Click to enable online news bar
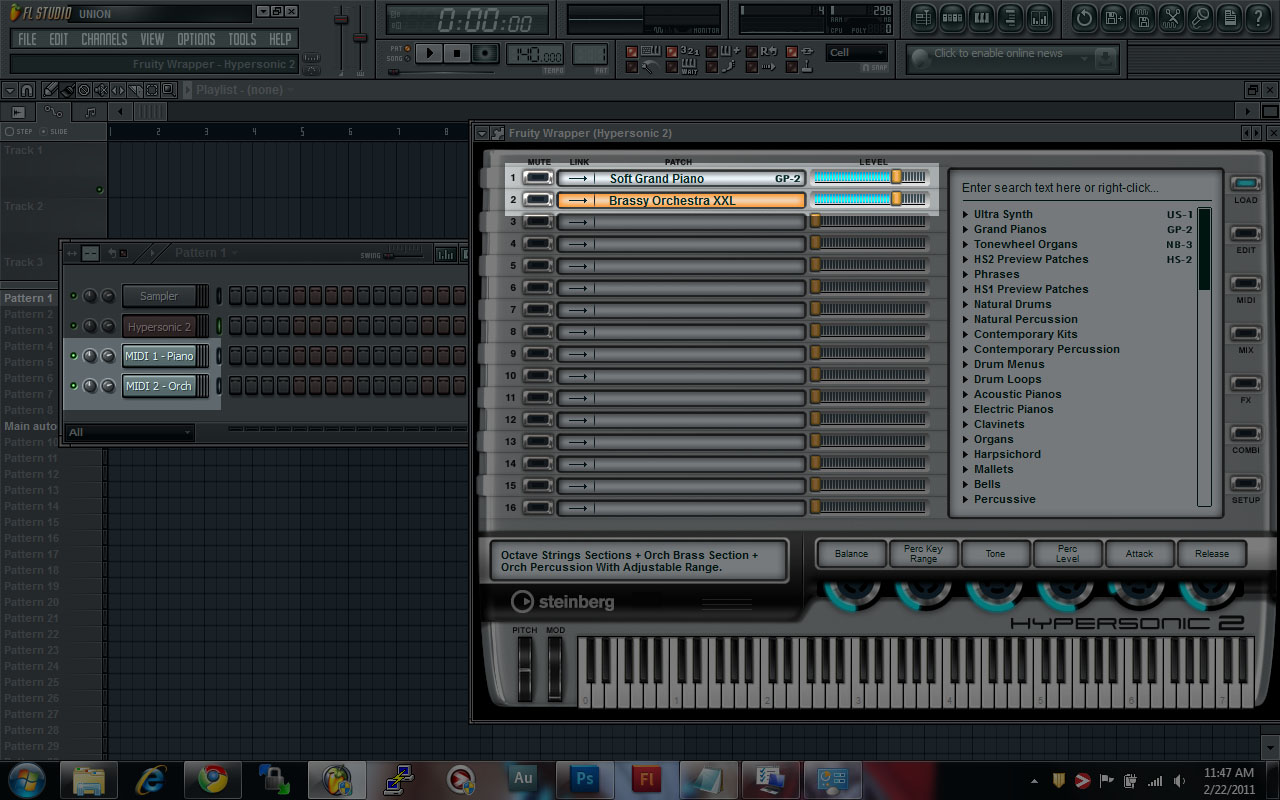 (x=1011, y=59)
